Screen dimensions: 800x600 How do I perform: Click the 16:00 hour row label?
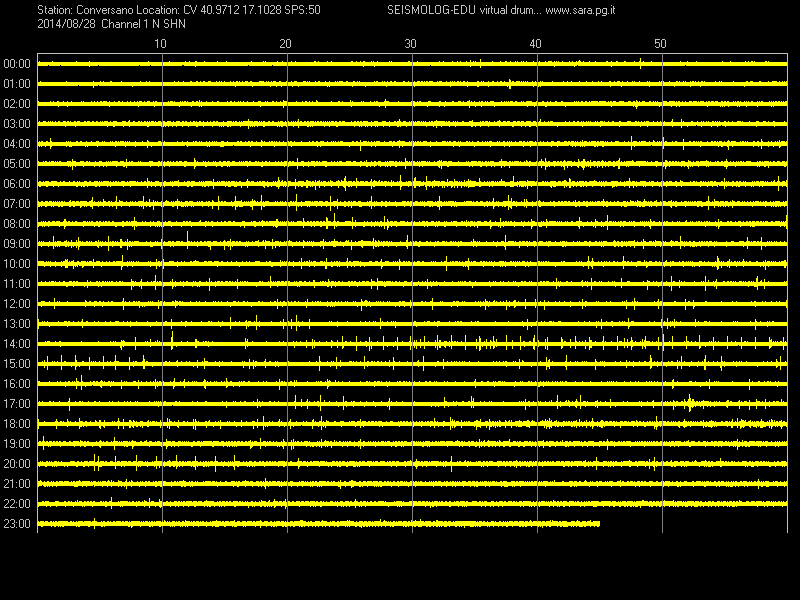pyautogui.click(x=17, y=384)
